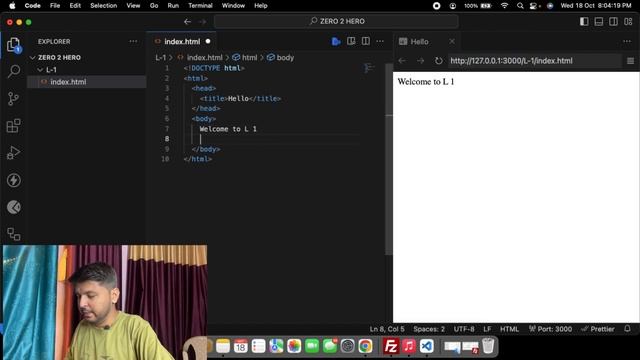This screenshot has width=640, height=360.
Task: Open the Run menu
Action: point(173,6)
